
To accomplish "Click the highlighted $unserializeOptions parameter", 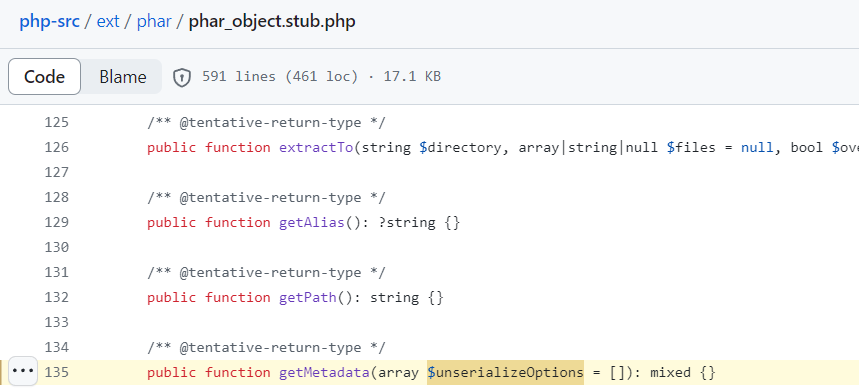I will click(x=505, y=372).
